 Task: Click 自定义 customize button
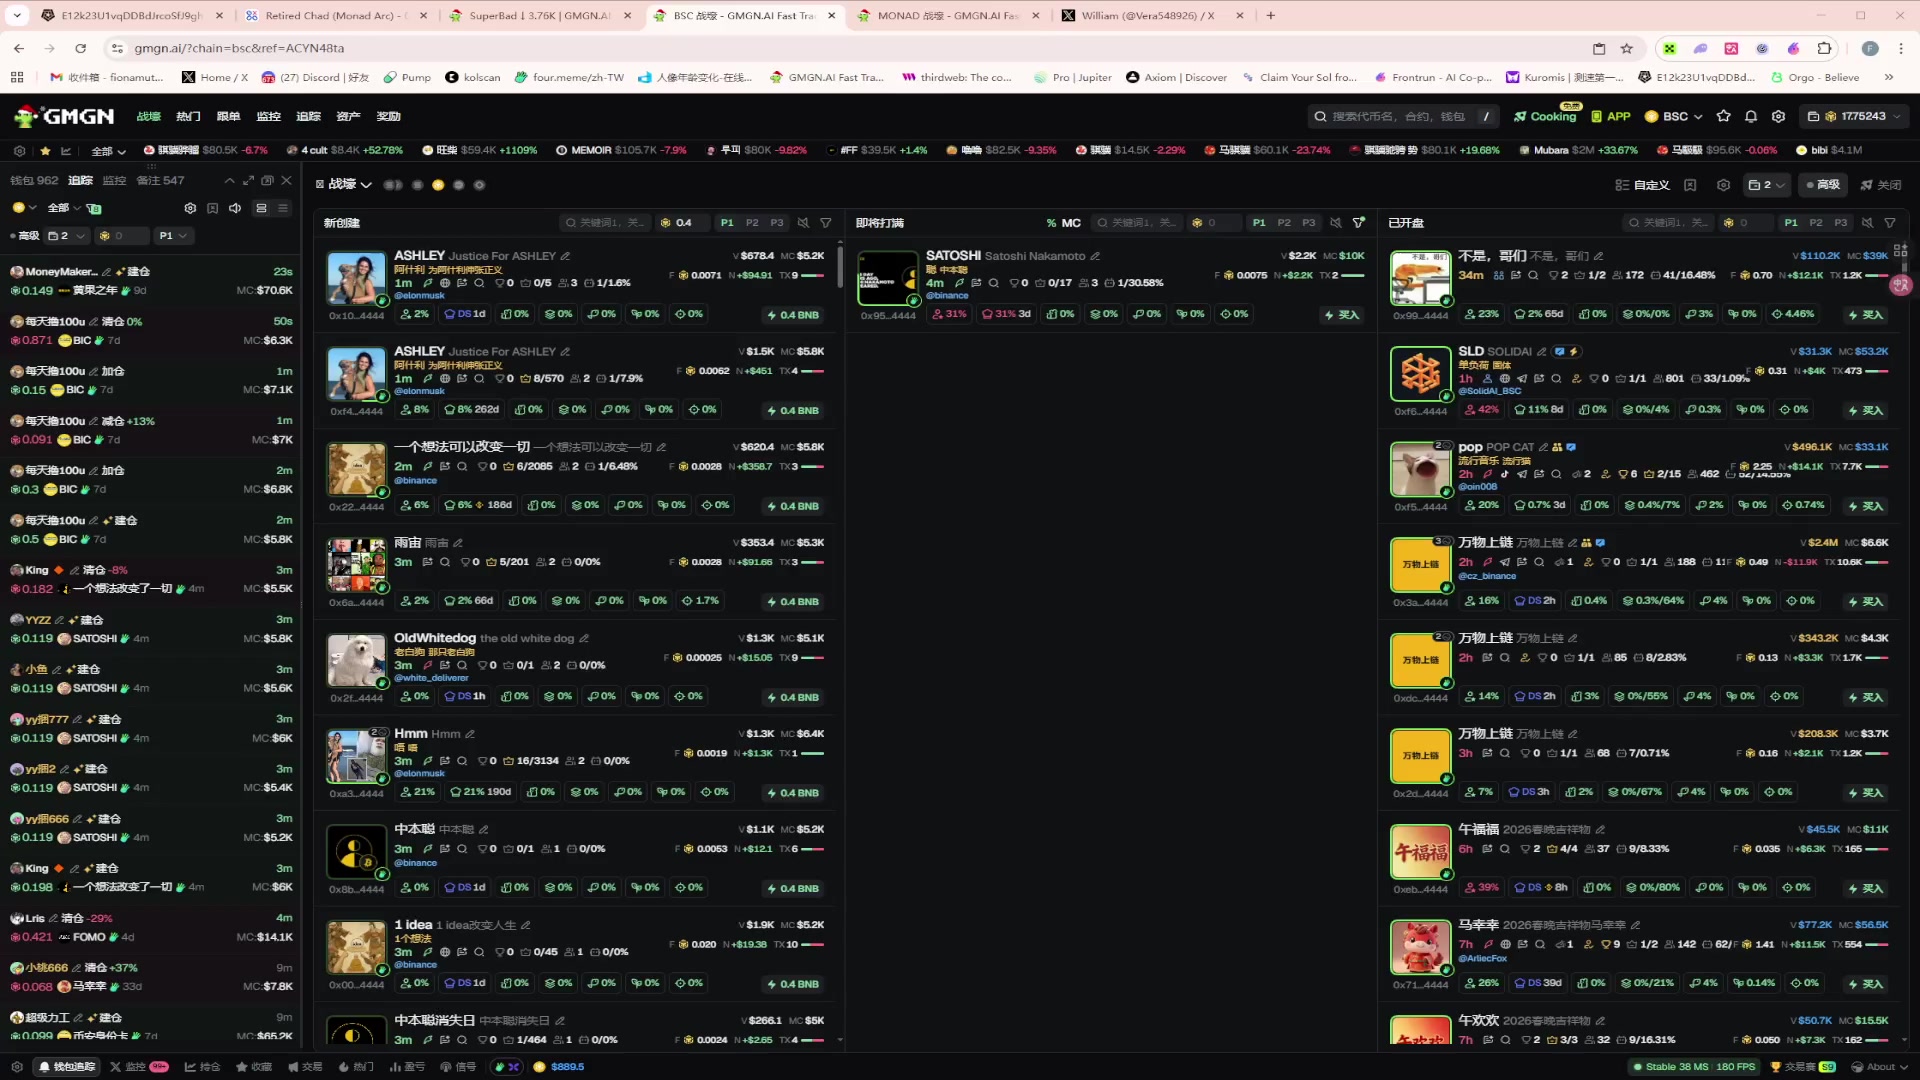(1642, 185)
